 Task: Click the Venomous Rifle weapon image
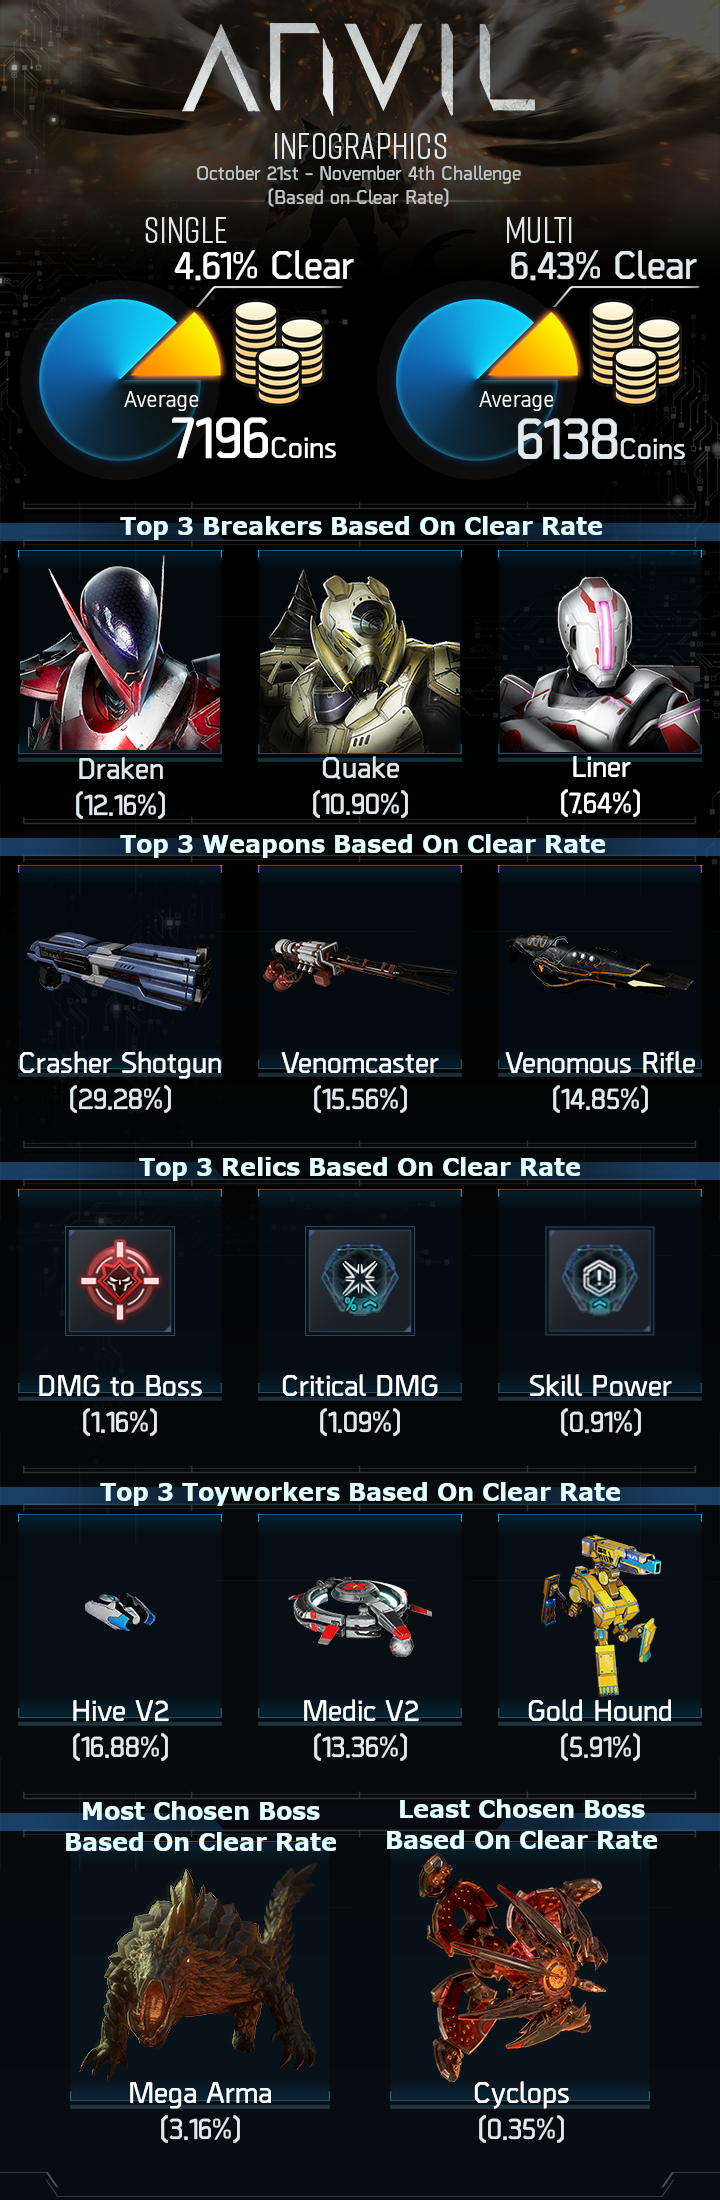(600, 962)
